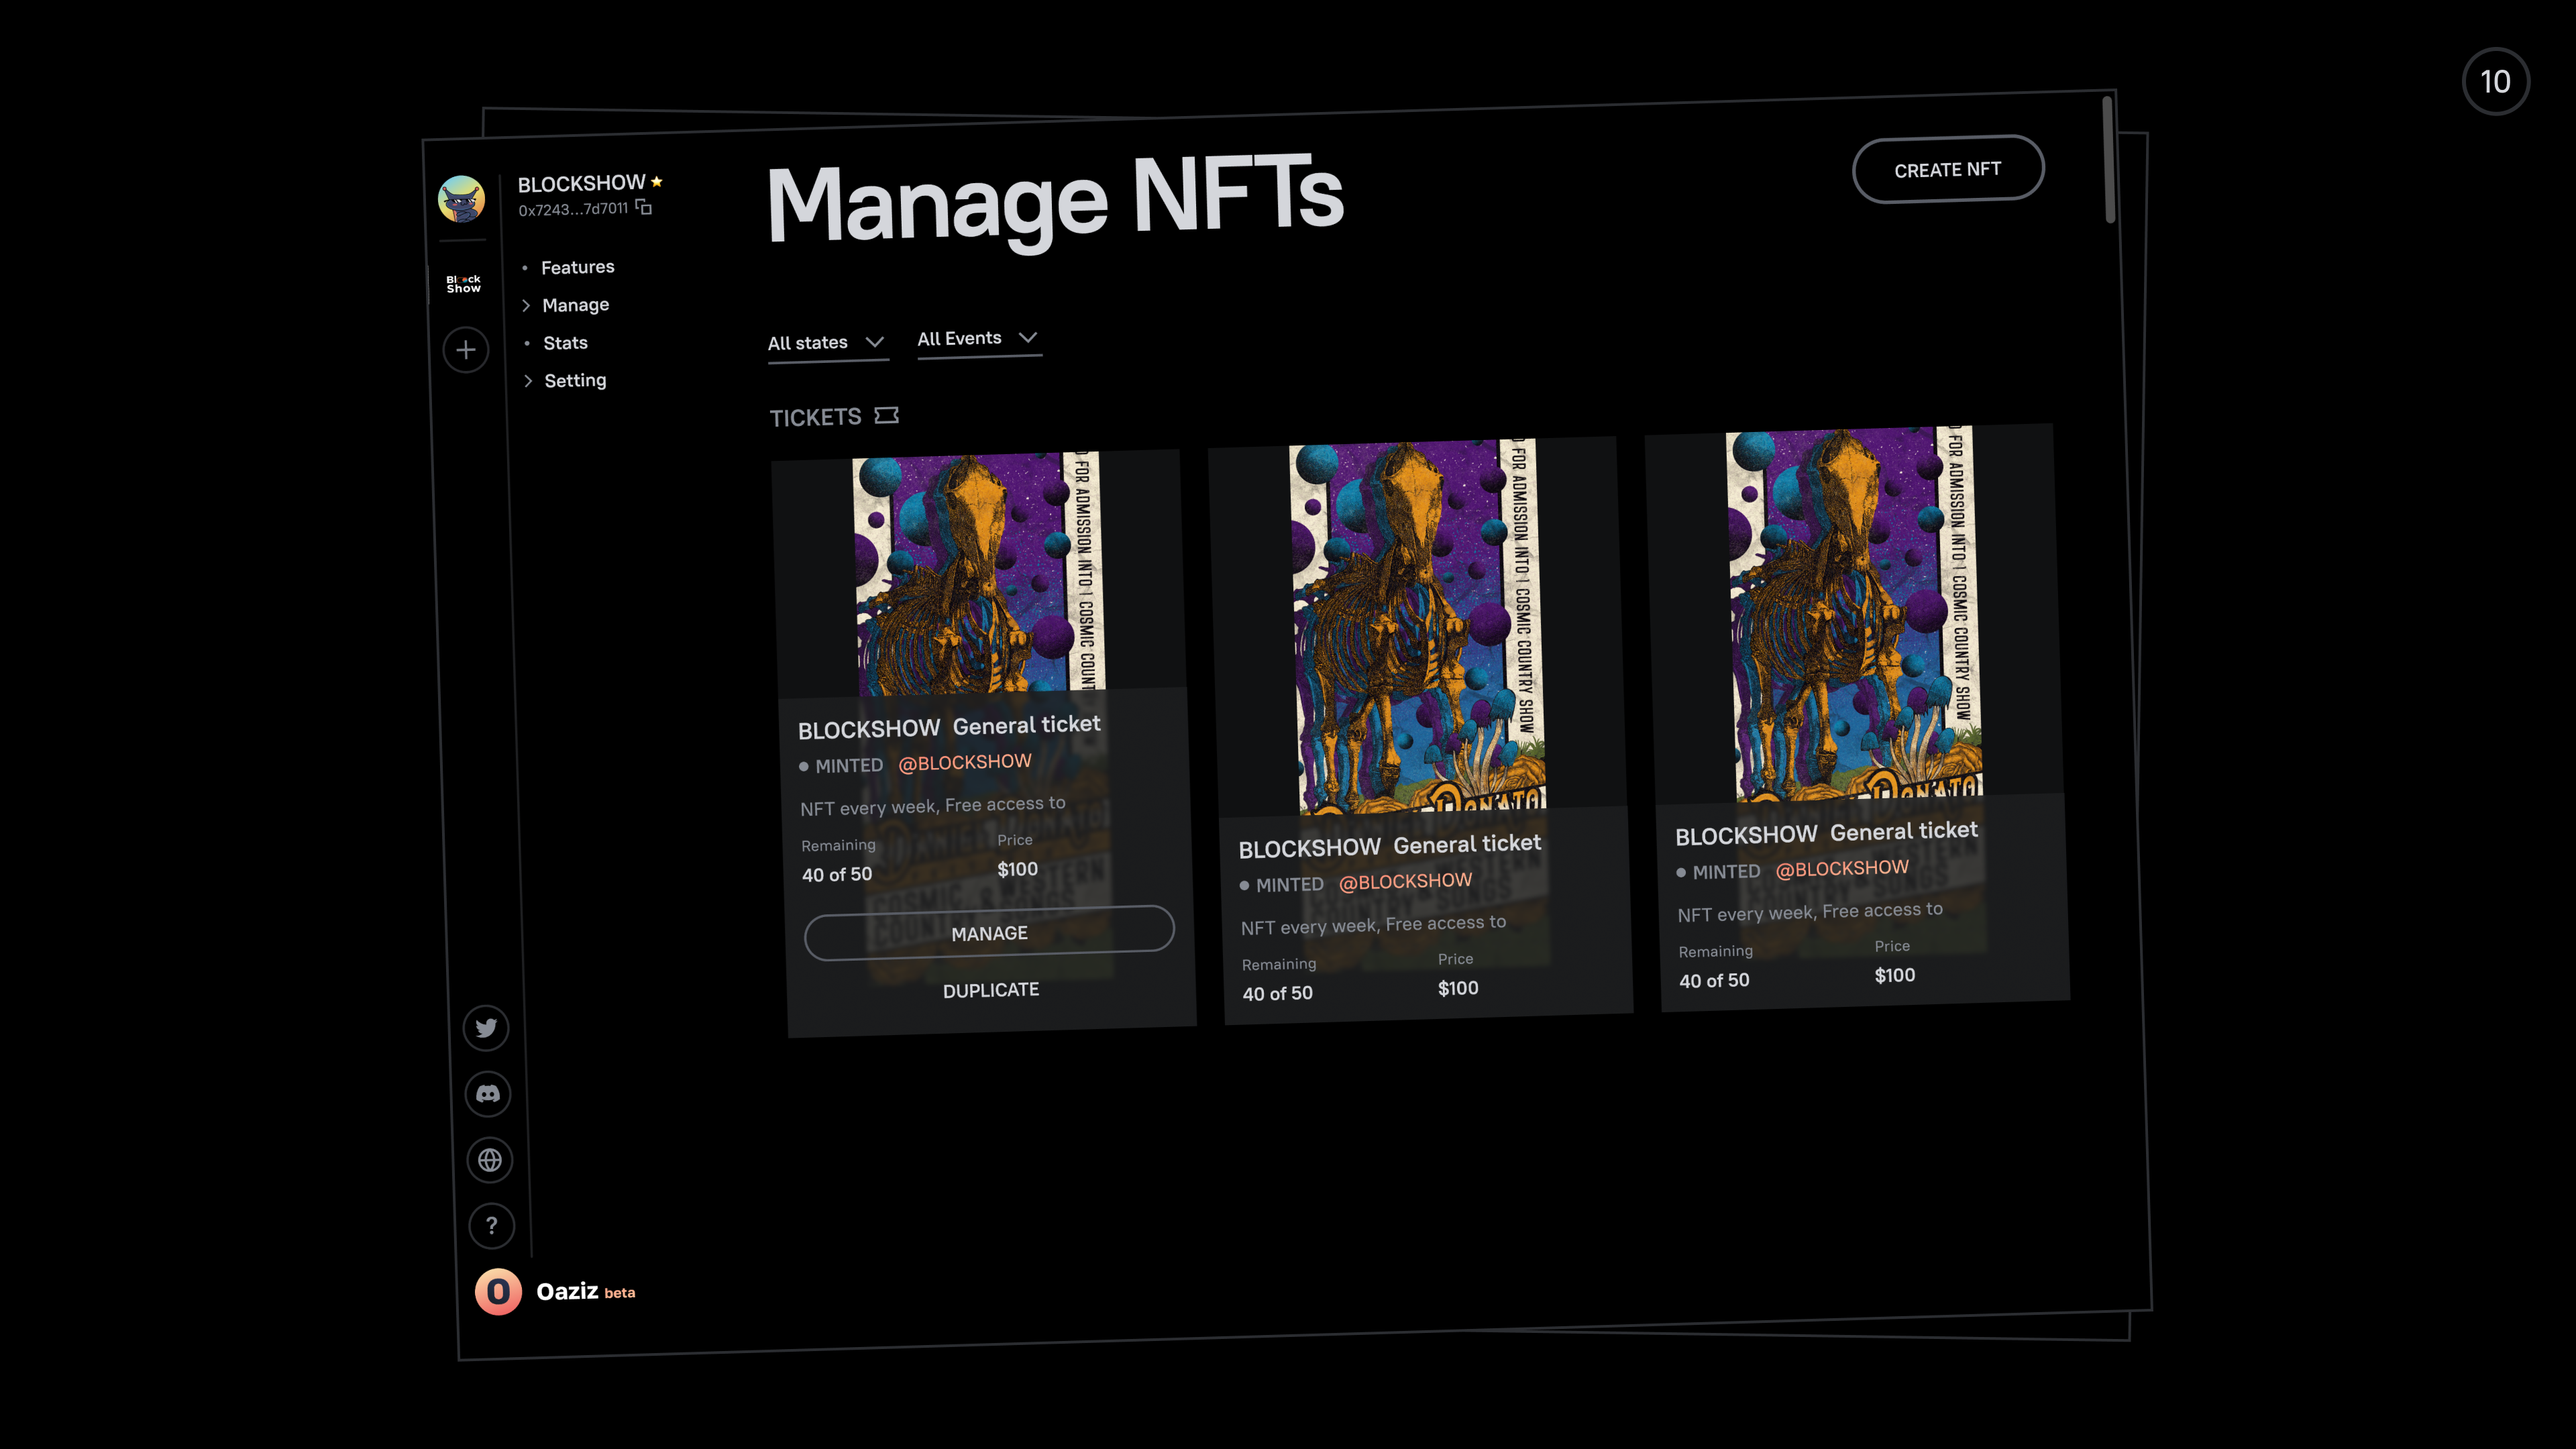Open the help question mark icon
Image resolution: width=2576 pixels, height=1449 pixels.
(x=492, y=1226)
